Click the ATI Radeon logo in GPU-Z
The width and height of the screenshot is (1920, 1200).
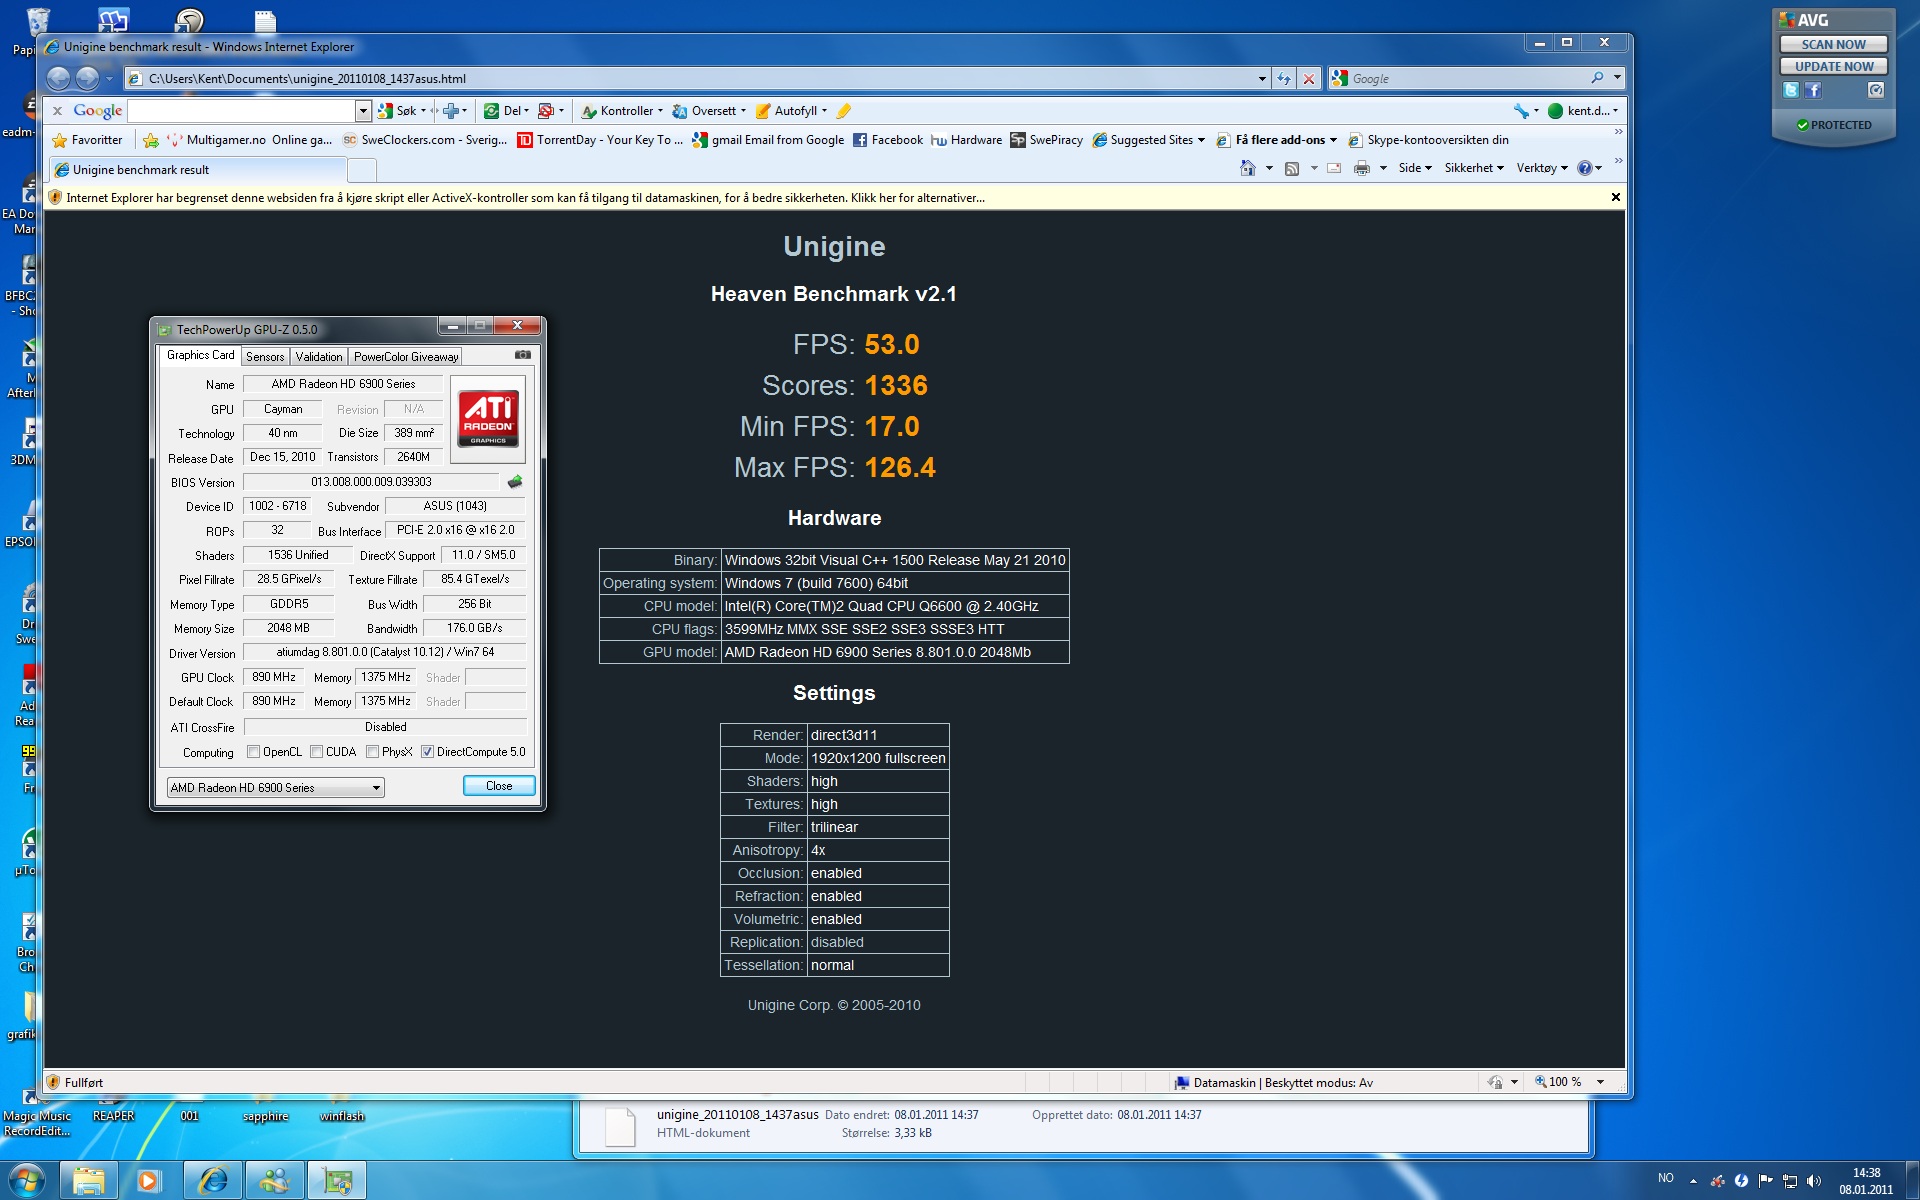click(x=488, y=419)
